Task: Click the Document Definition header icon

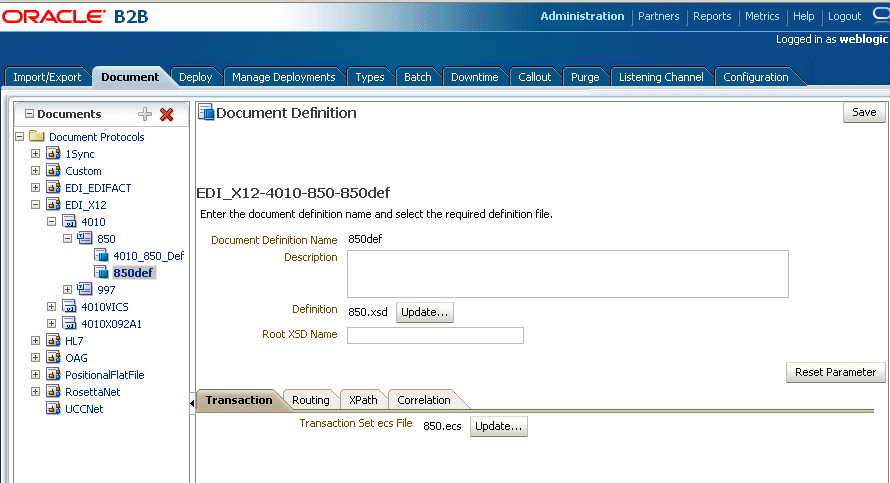Action: [x=206, y=112]
